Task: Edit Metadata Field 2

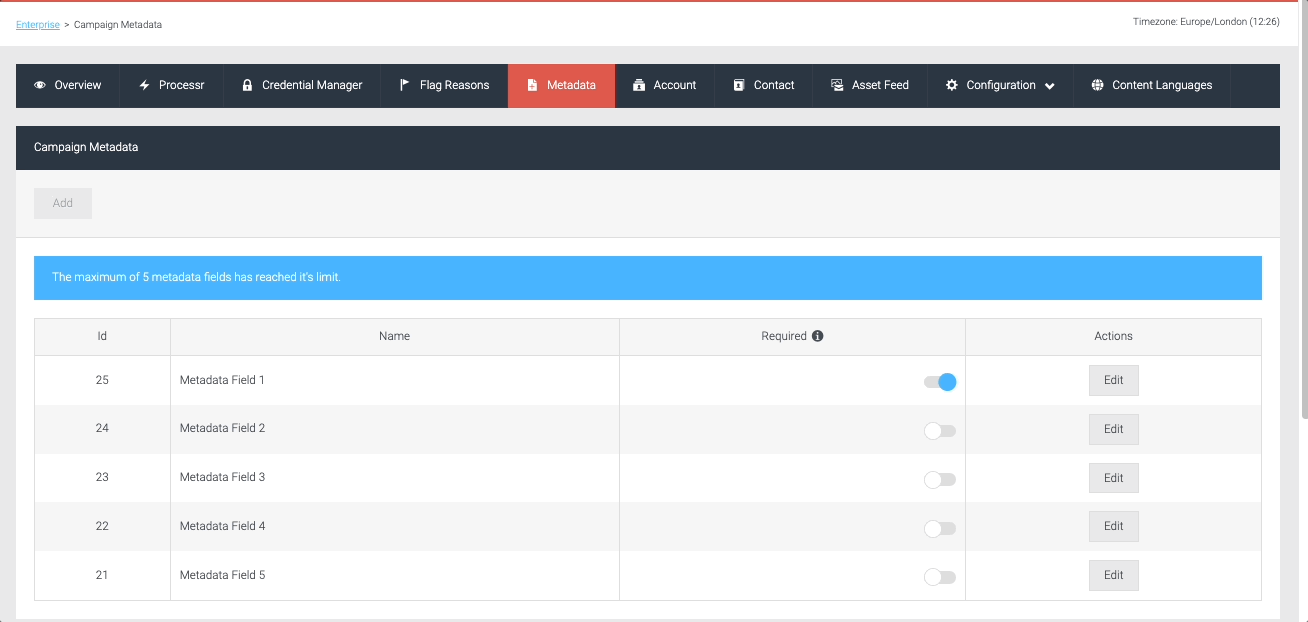Action: (1113, 429)
